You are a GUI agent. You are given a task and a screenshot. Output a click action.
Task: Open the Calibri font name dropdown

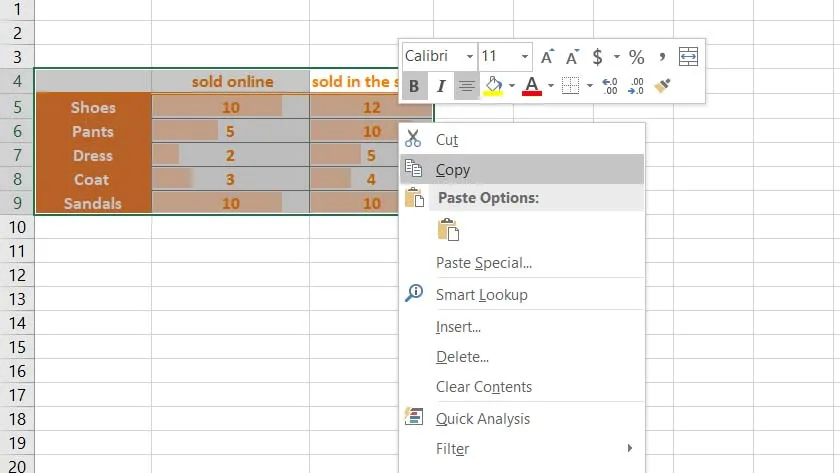point(470,56)
